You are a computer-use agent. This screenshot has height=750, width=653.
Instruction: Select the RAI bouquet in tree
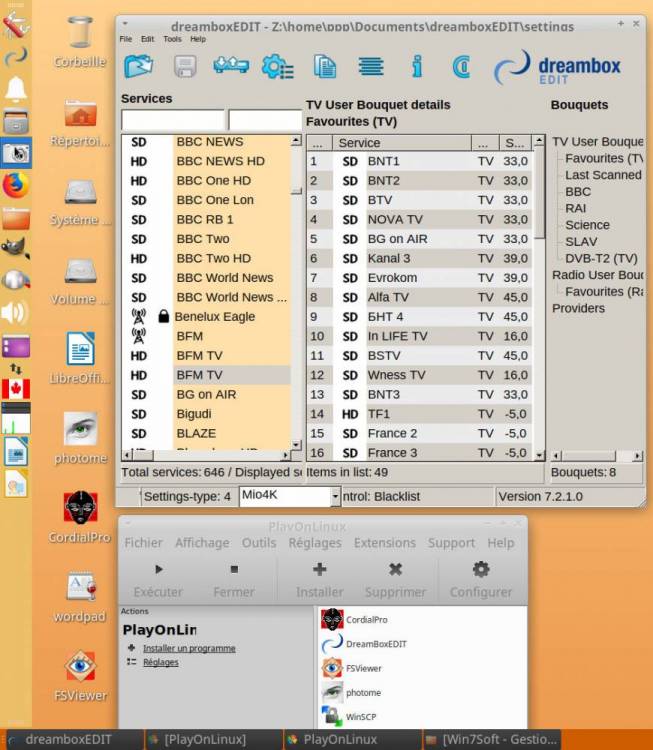(x=576, y=209)
